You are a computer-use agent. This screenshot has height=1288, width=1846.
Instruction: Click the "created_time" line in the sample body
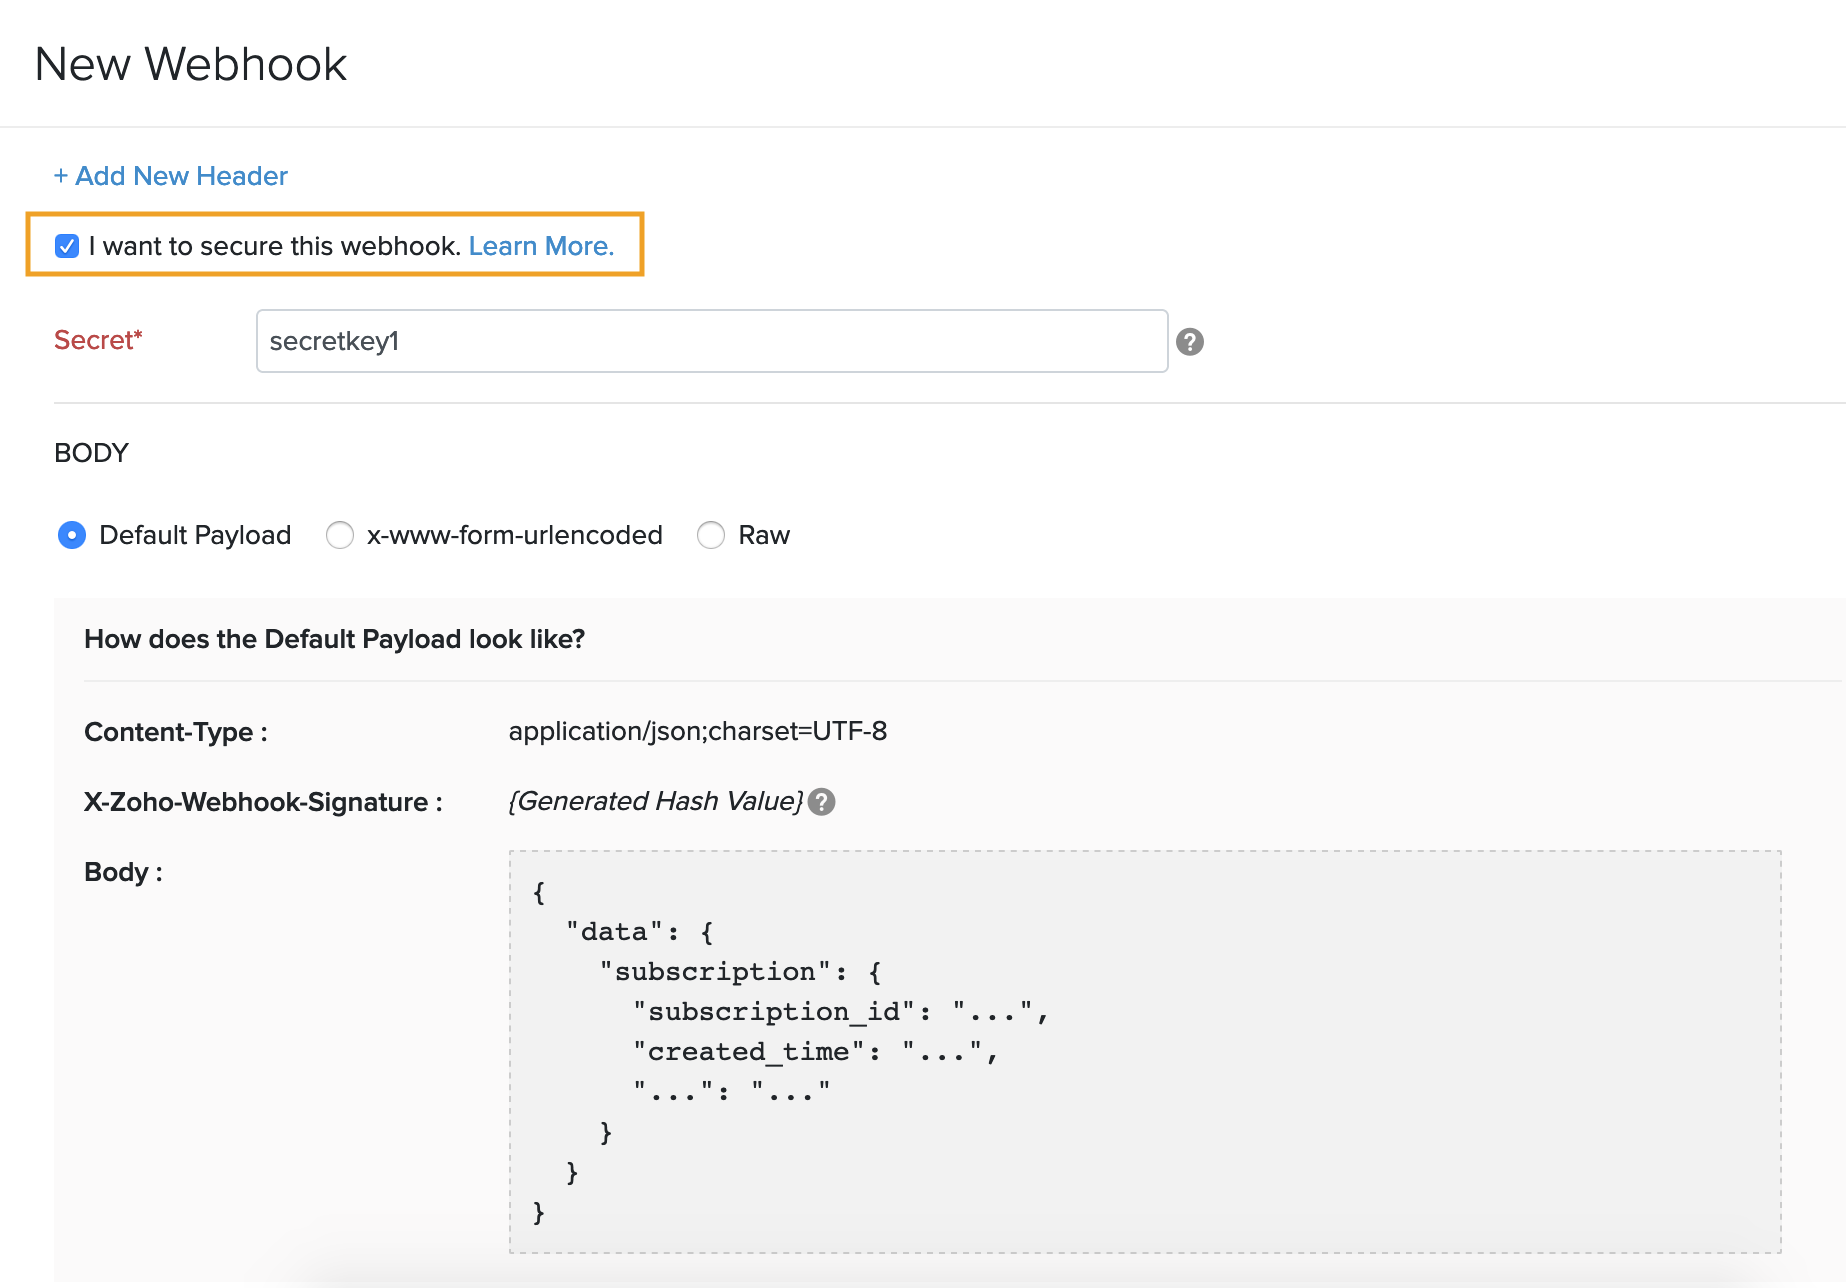[815, 1052]
